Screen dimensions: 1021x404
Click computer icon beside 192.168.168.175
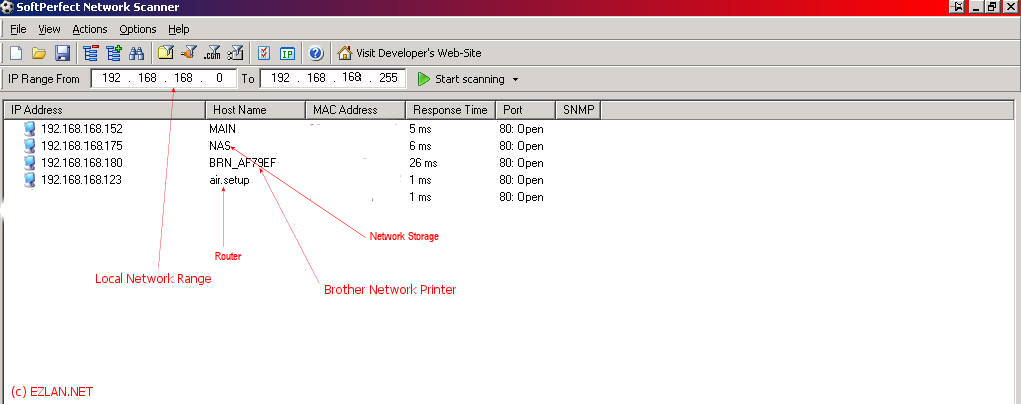29,146
